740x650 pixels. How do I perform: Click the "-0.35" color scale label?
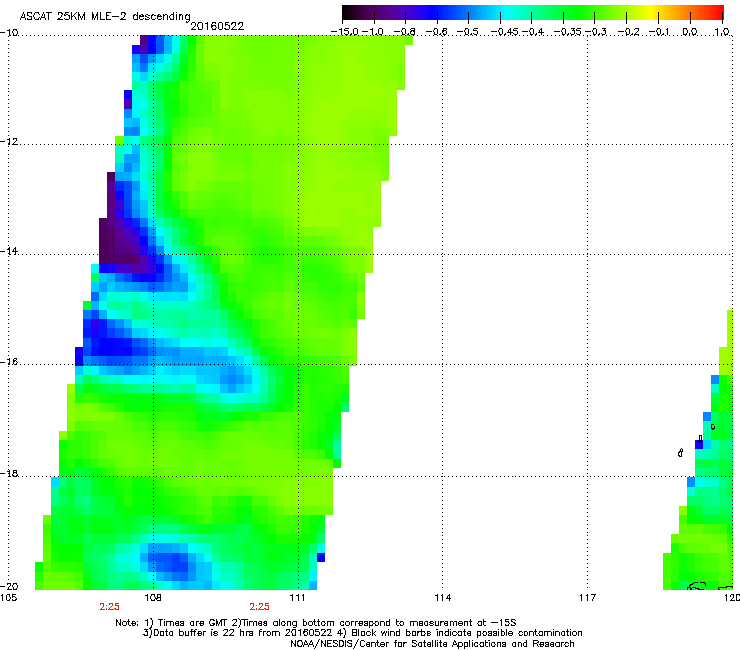pyautogui.click(x=568, y=32)
